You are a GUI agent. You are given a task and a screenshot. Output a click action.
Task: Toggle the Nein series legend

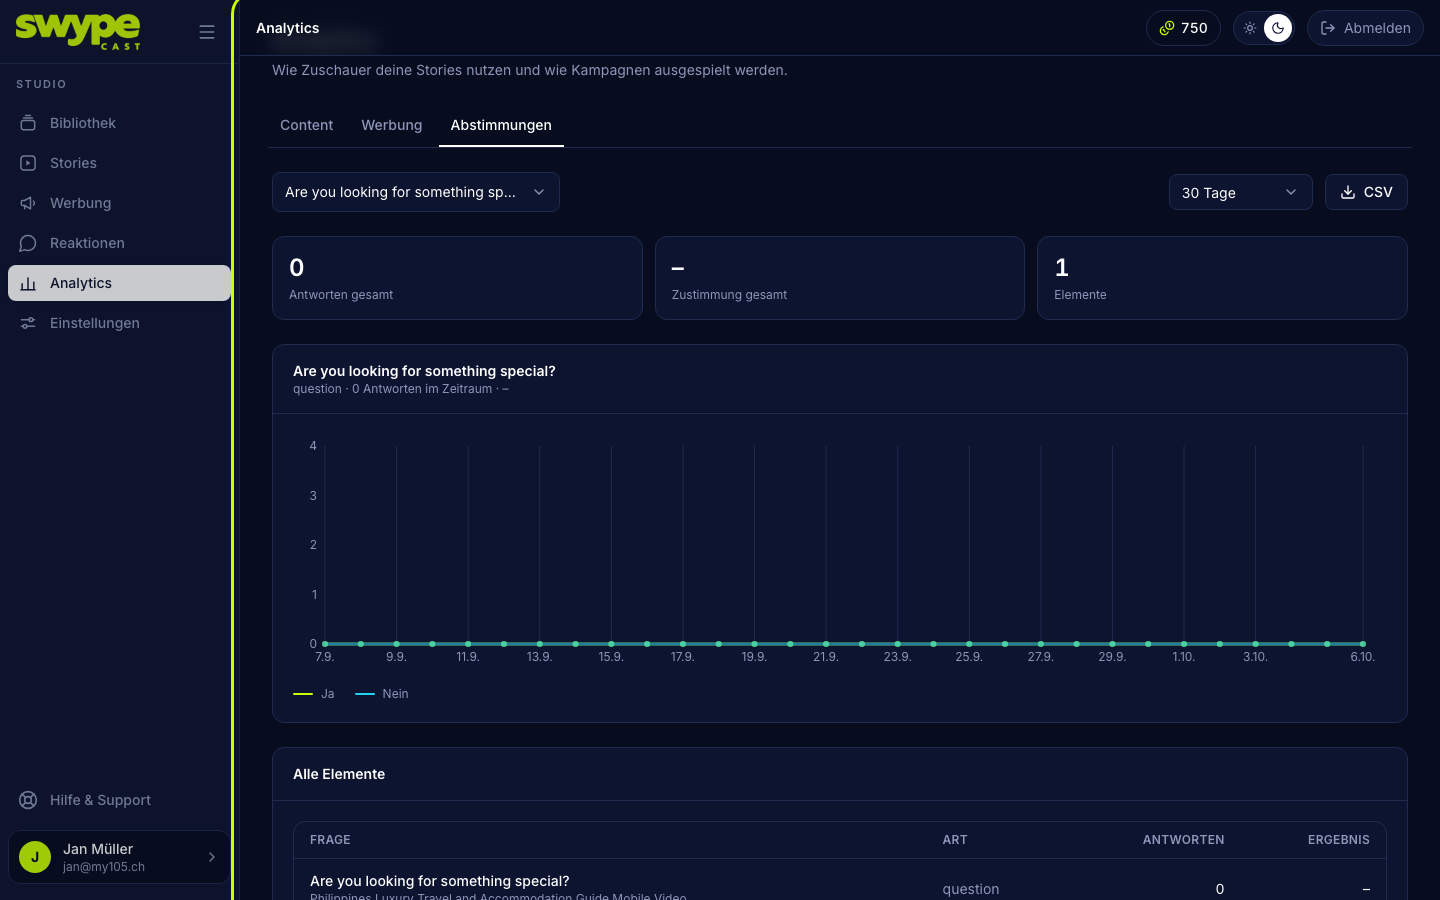coord(382,694)
